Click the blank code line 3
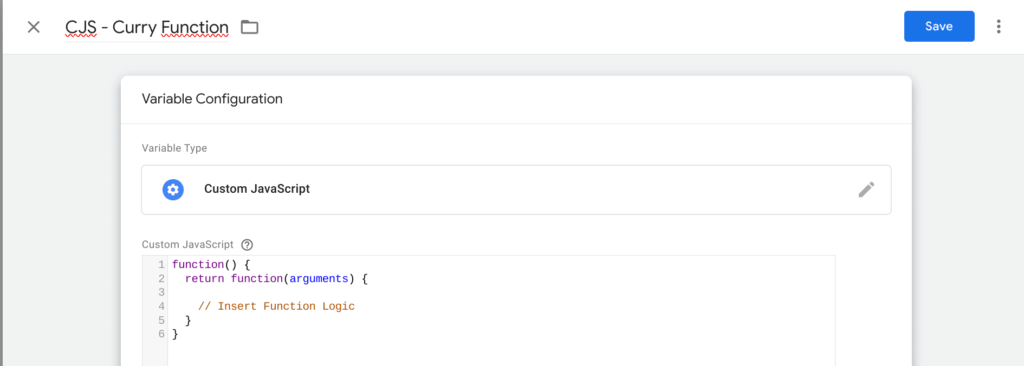1024x366 pixels. coord(502,293)
